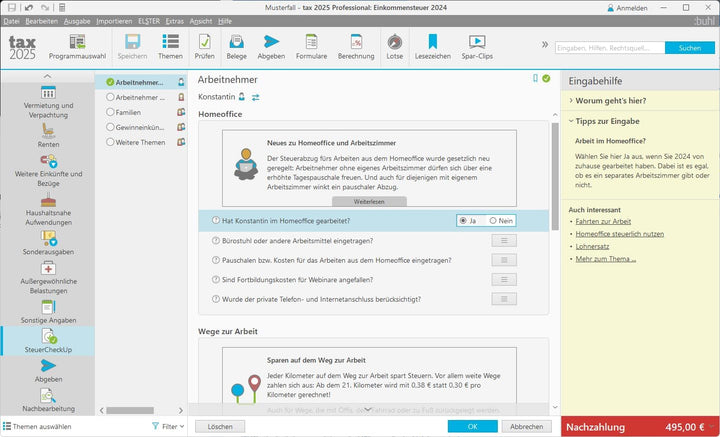
Task: Select the Gewinneinkün... topic entry
Action: 141,127
